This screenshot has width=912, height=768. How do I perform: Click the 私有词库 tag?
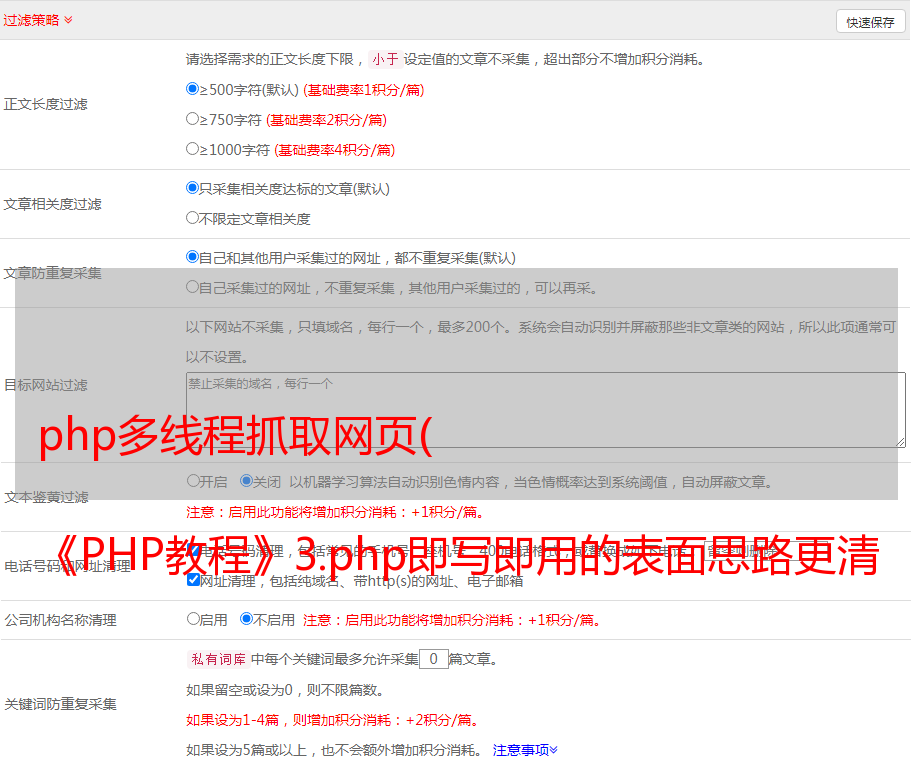pos(219,659)
